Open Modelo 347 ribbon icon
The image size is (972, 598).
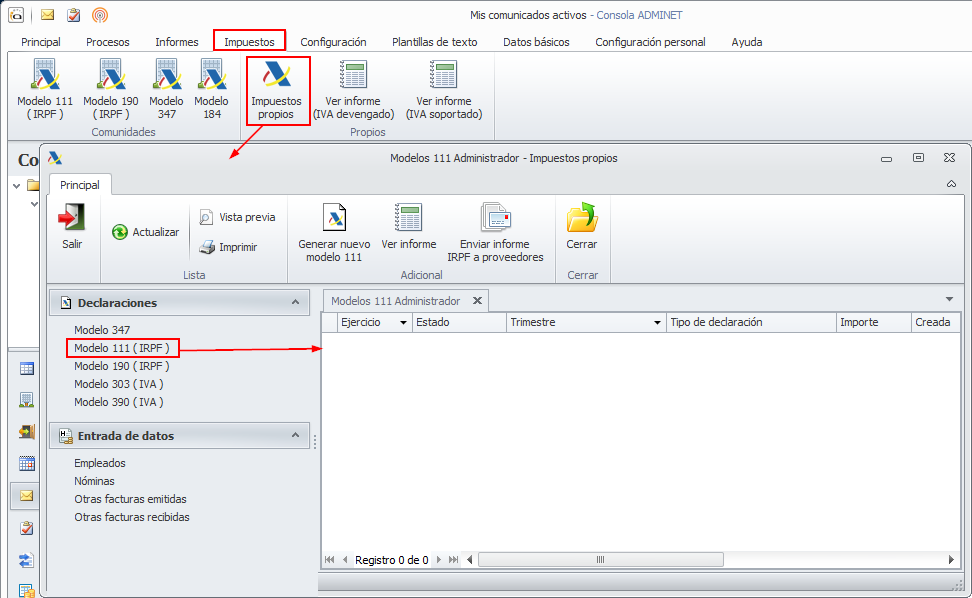[166, 89]
